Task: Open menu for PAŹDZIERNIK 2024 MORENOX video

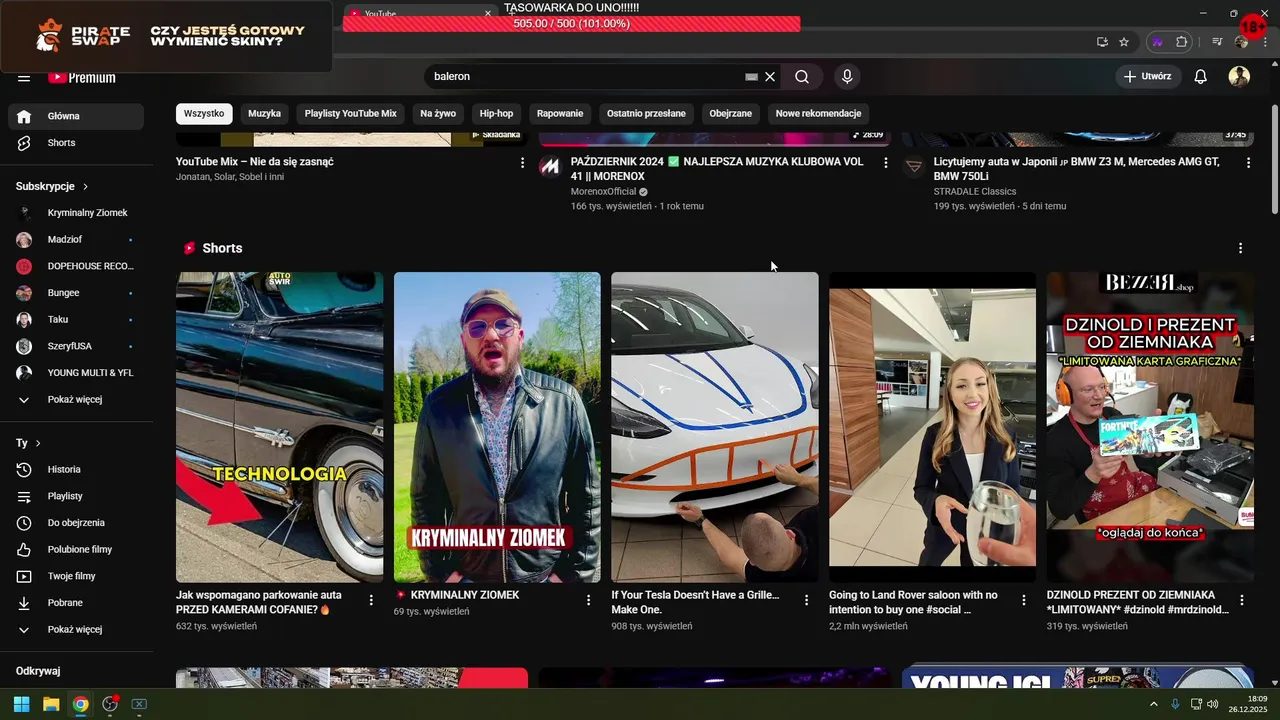Action: tap(885, 162)
